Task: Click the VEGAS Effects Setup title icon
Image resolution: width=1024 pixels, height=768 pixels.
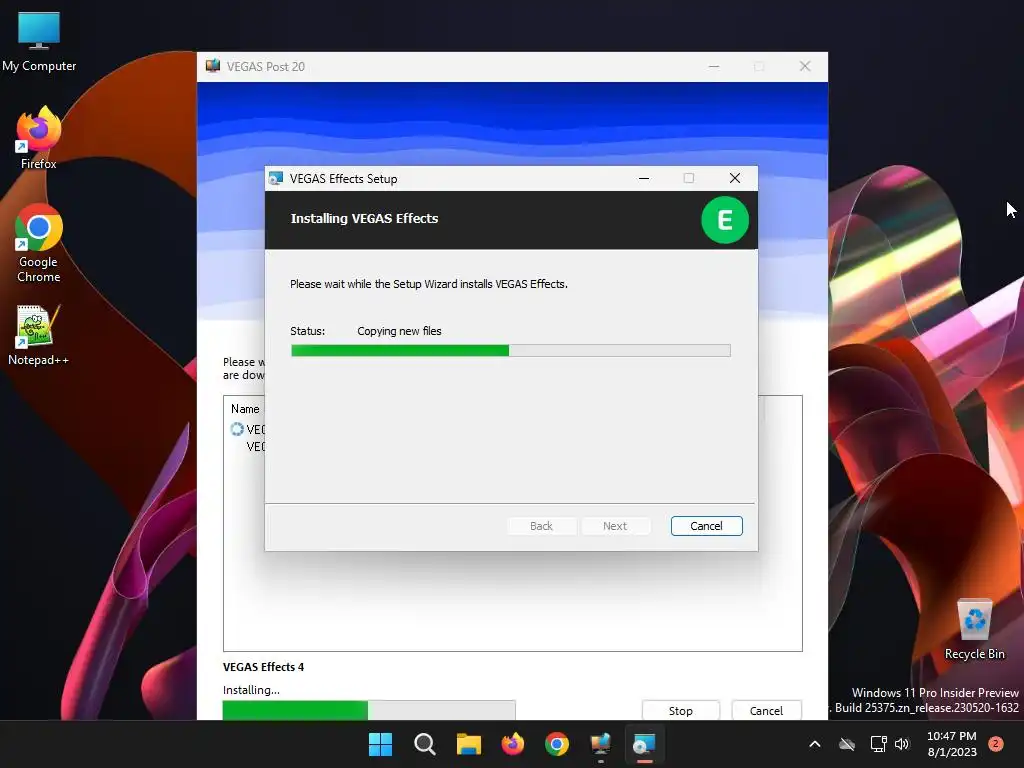Action: click(x=276, y=178)
